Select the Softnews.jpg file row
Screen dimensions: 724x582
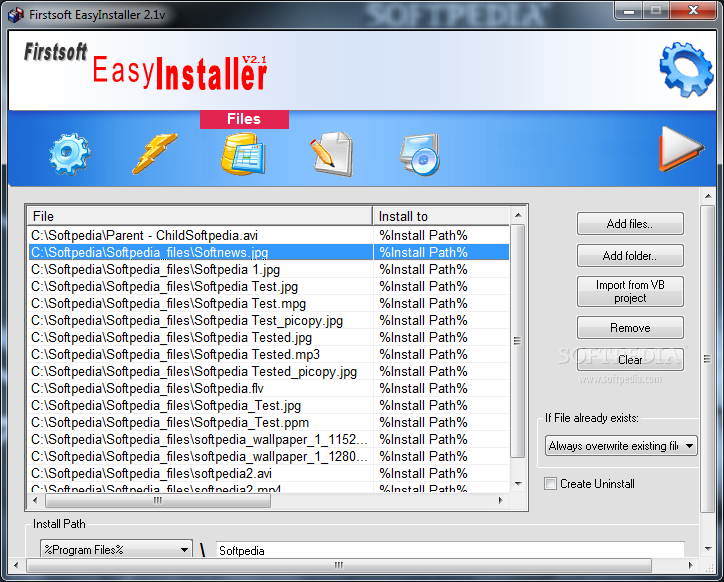(x=269, y=253)
